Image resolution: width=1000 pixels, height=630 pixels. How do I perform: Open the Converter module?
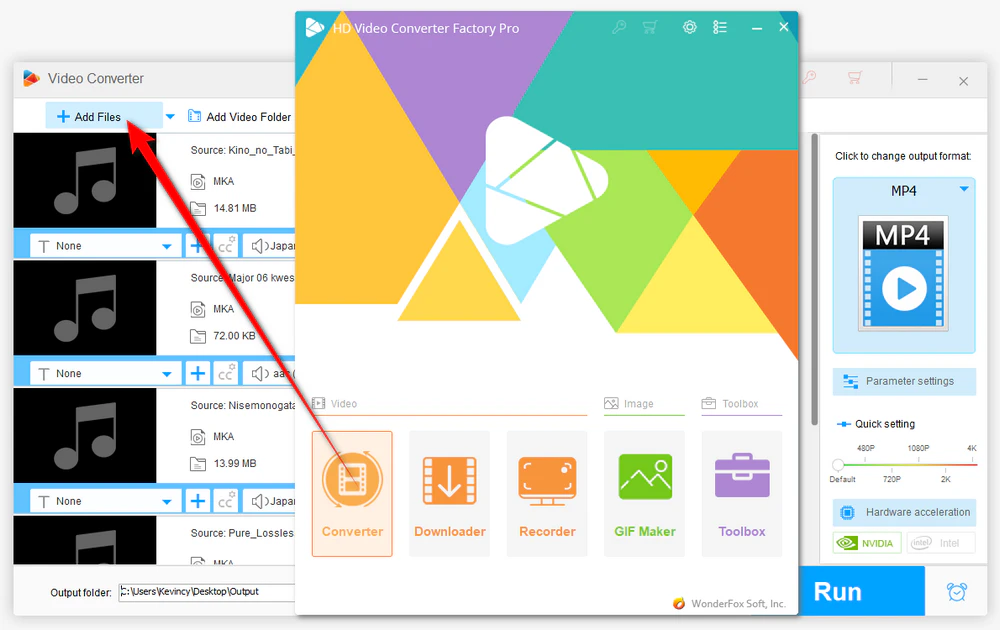tap(352, 494)
